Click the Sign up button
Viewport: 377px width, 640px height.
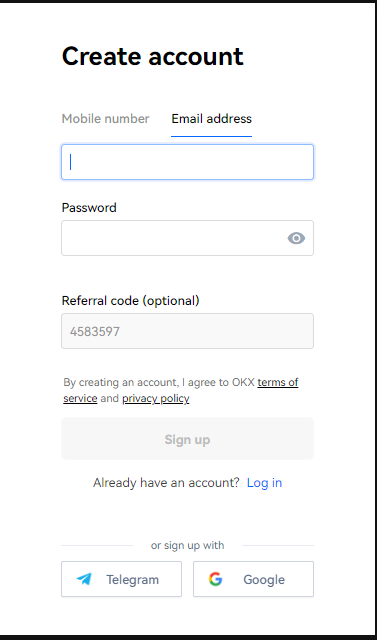click(x=187, y=439)
